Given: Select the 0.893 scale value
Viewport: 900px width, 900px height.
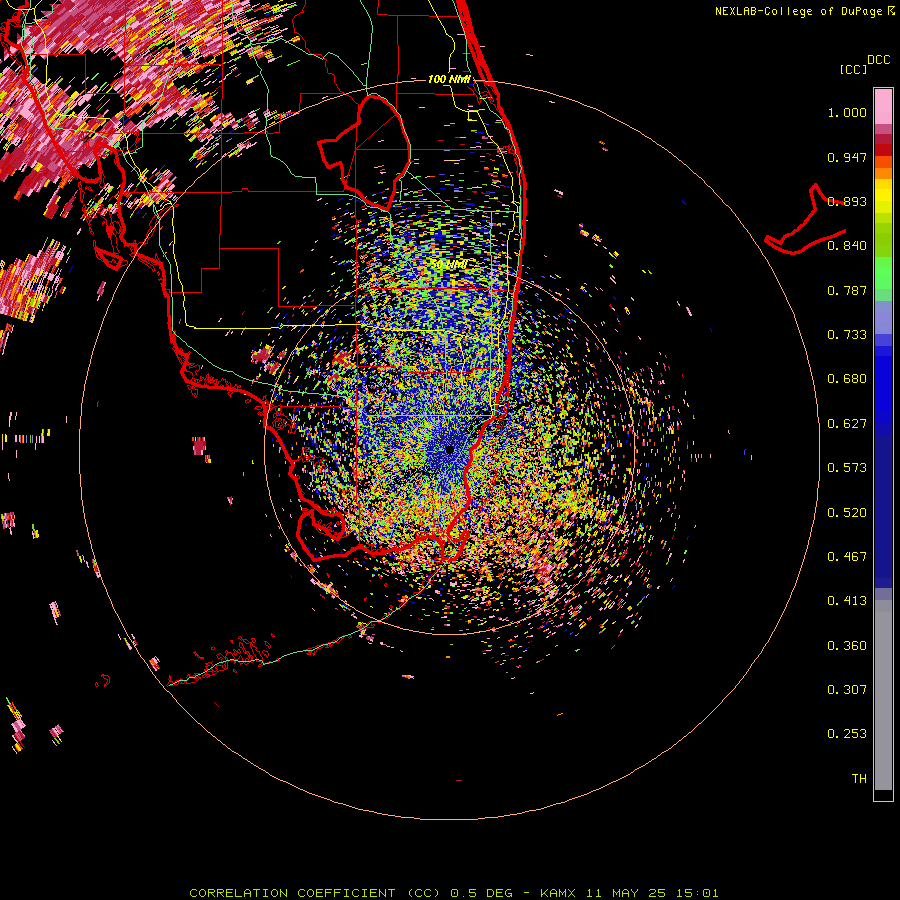Looking at the screenshot, I should tap(847, 201).
